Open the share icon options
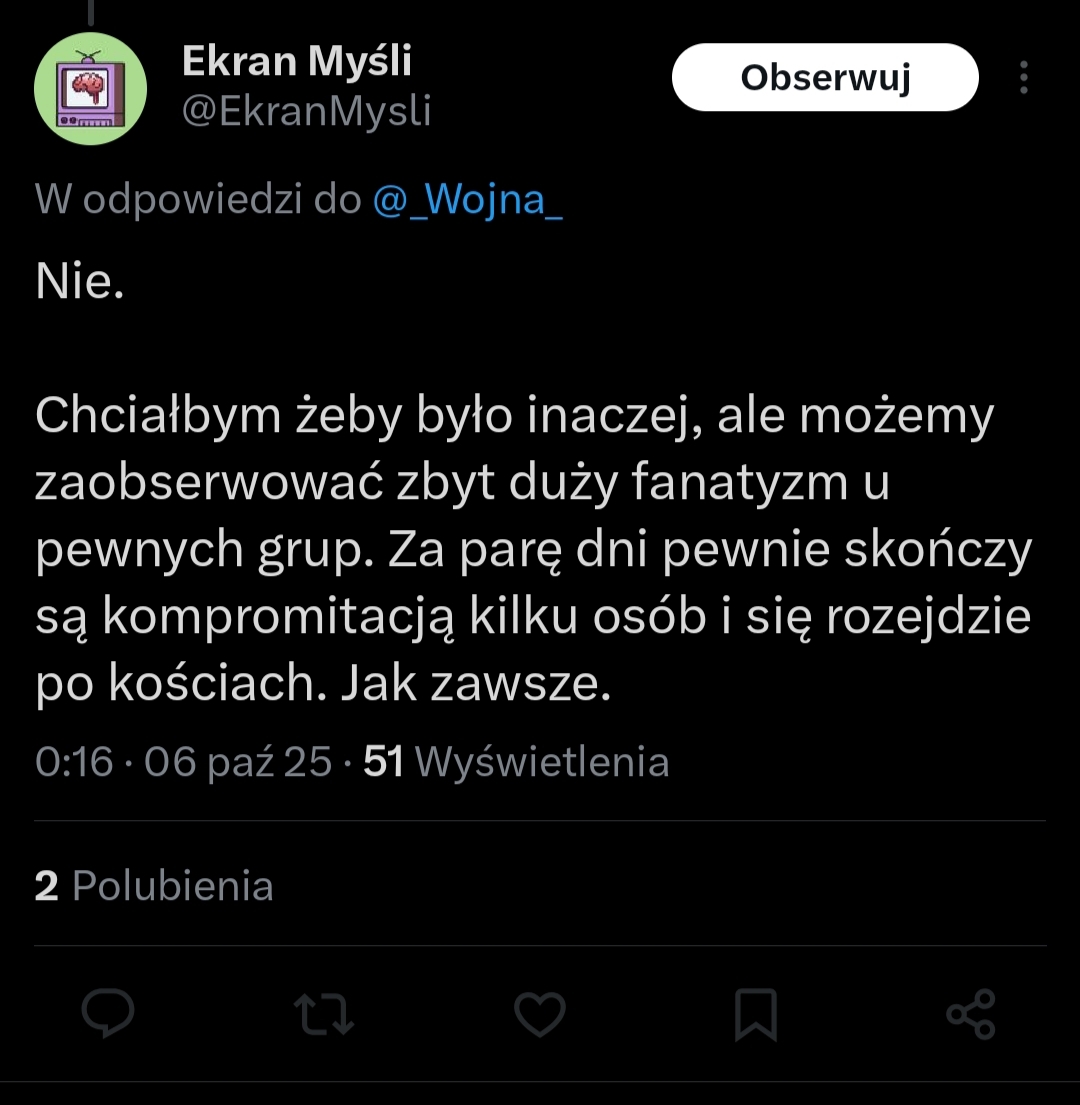This screenshot has height=1105, width=1080. [x=971, y=1015]
